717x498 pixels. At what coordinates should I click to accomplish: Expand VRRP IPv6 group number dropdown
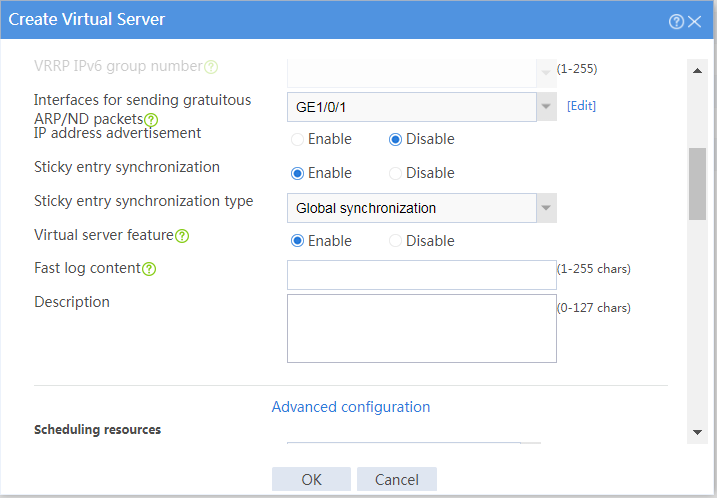(x=546, y=73)
